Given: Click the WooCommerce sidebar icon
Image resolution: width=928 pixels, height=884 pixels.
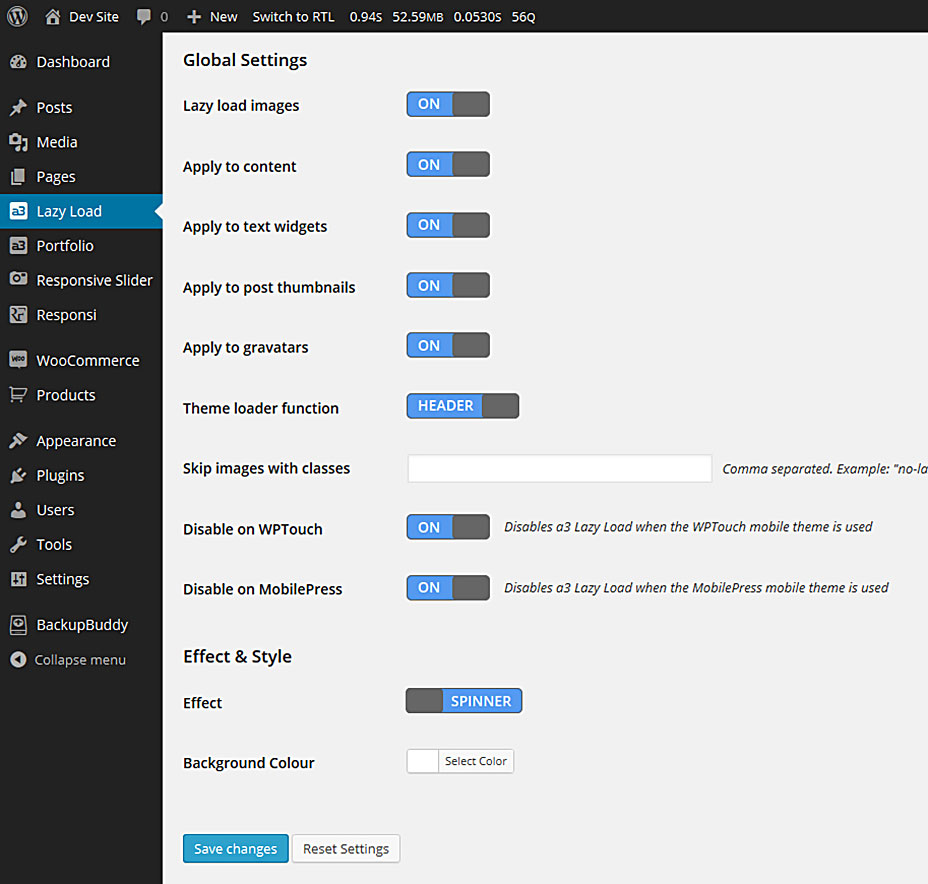Looking at the screenshot, I should coord(18,360).
